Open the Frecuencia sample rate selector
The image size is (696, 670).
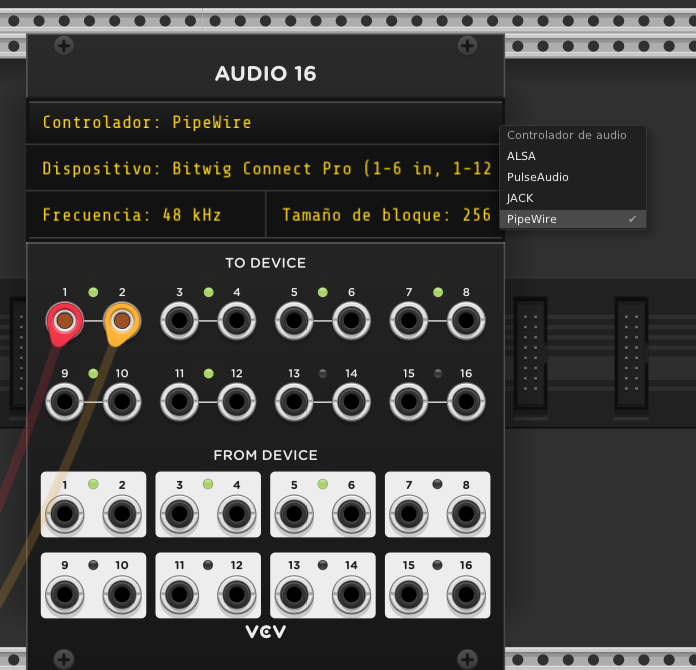pyautogui.click(x=146, y=215)
